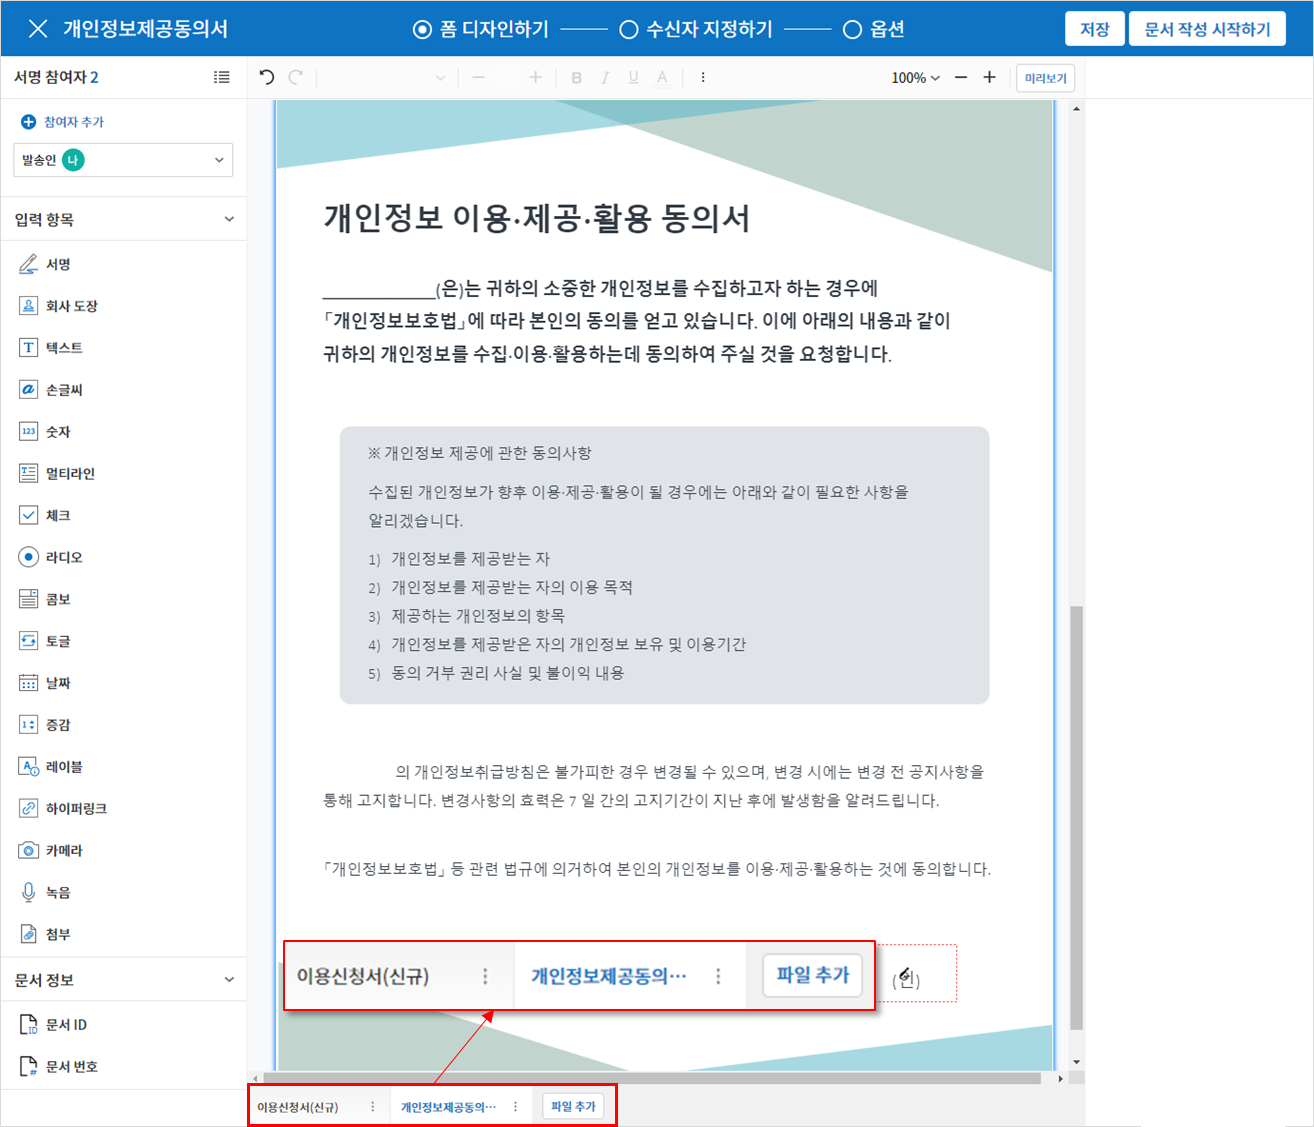1314x1127 pixels.
Task: Toggle italic formatting in toolbar
Action: pyautogui.click(x=605, y=78)
